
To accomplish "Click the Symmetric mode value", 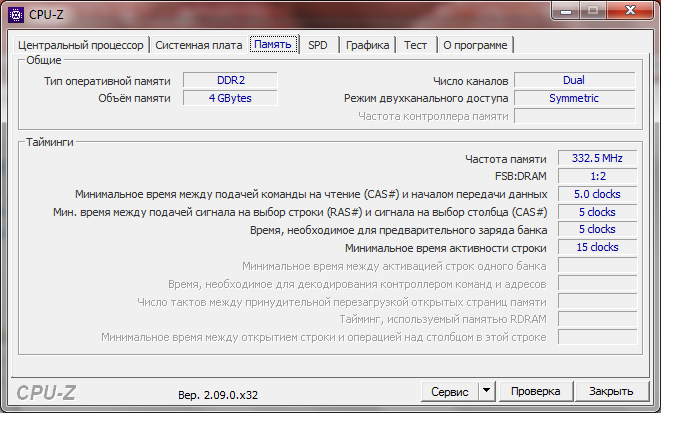I will point(574,98).
